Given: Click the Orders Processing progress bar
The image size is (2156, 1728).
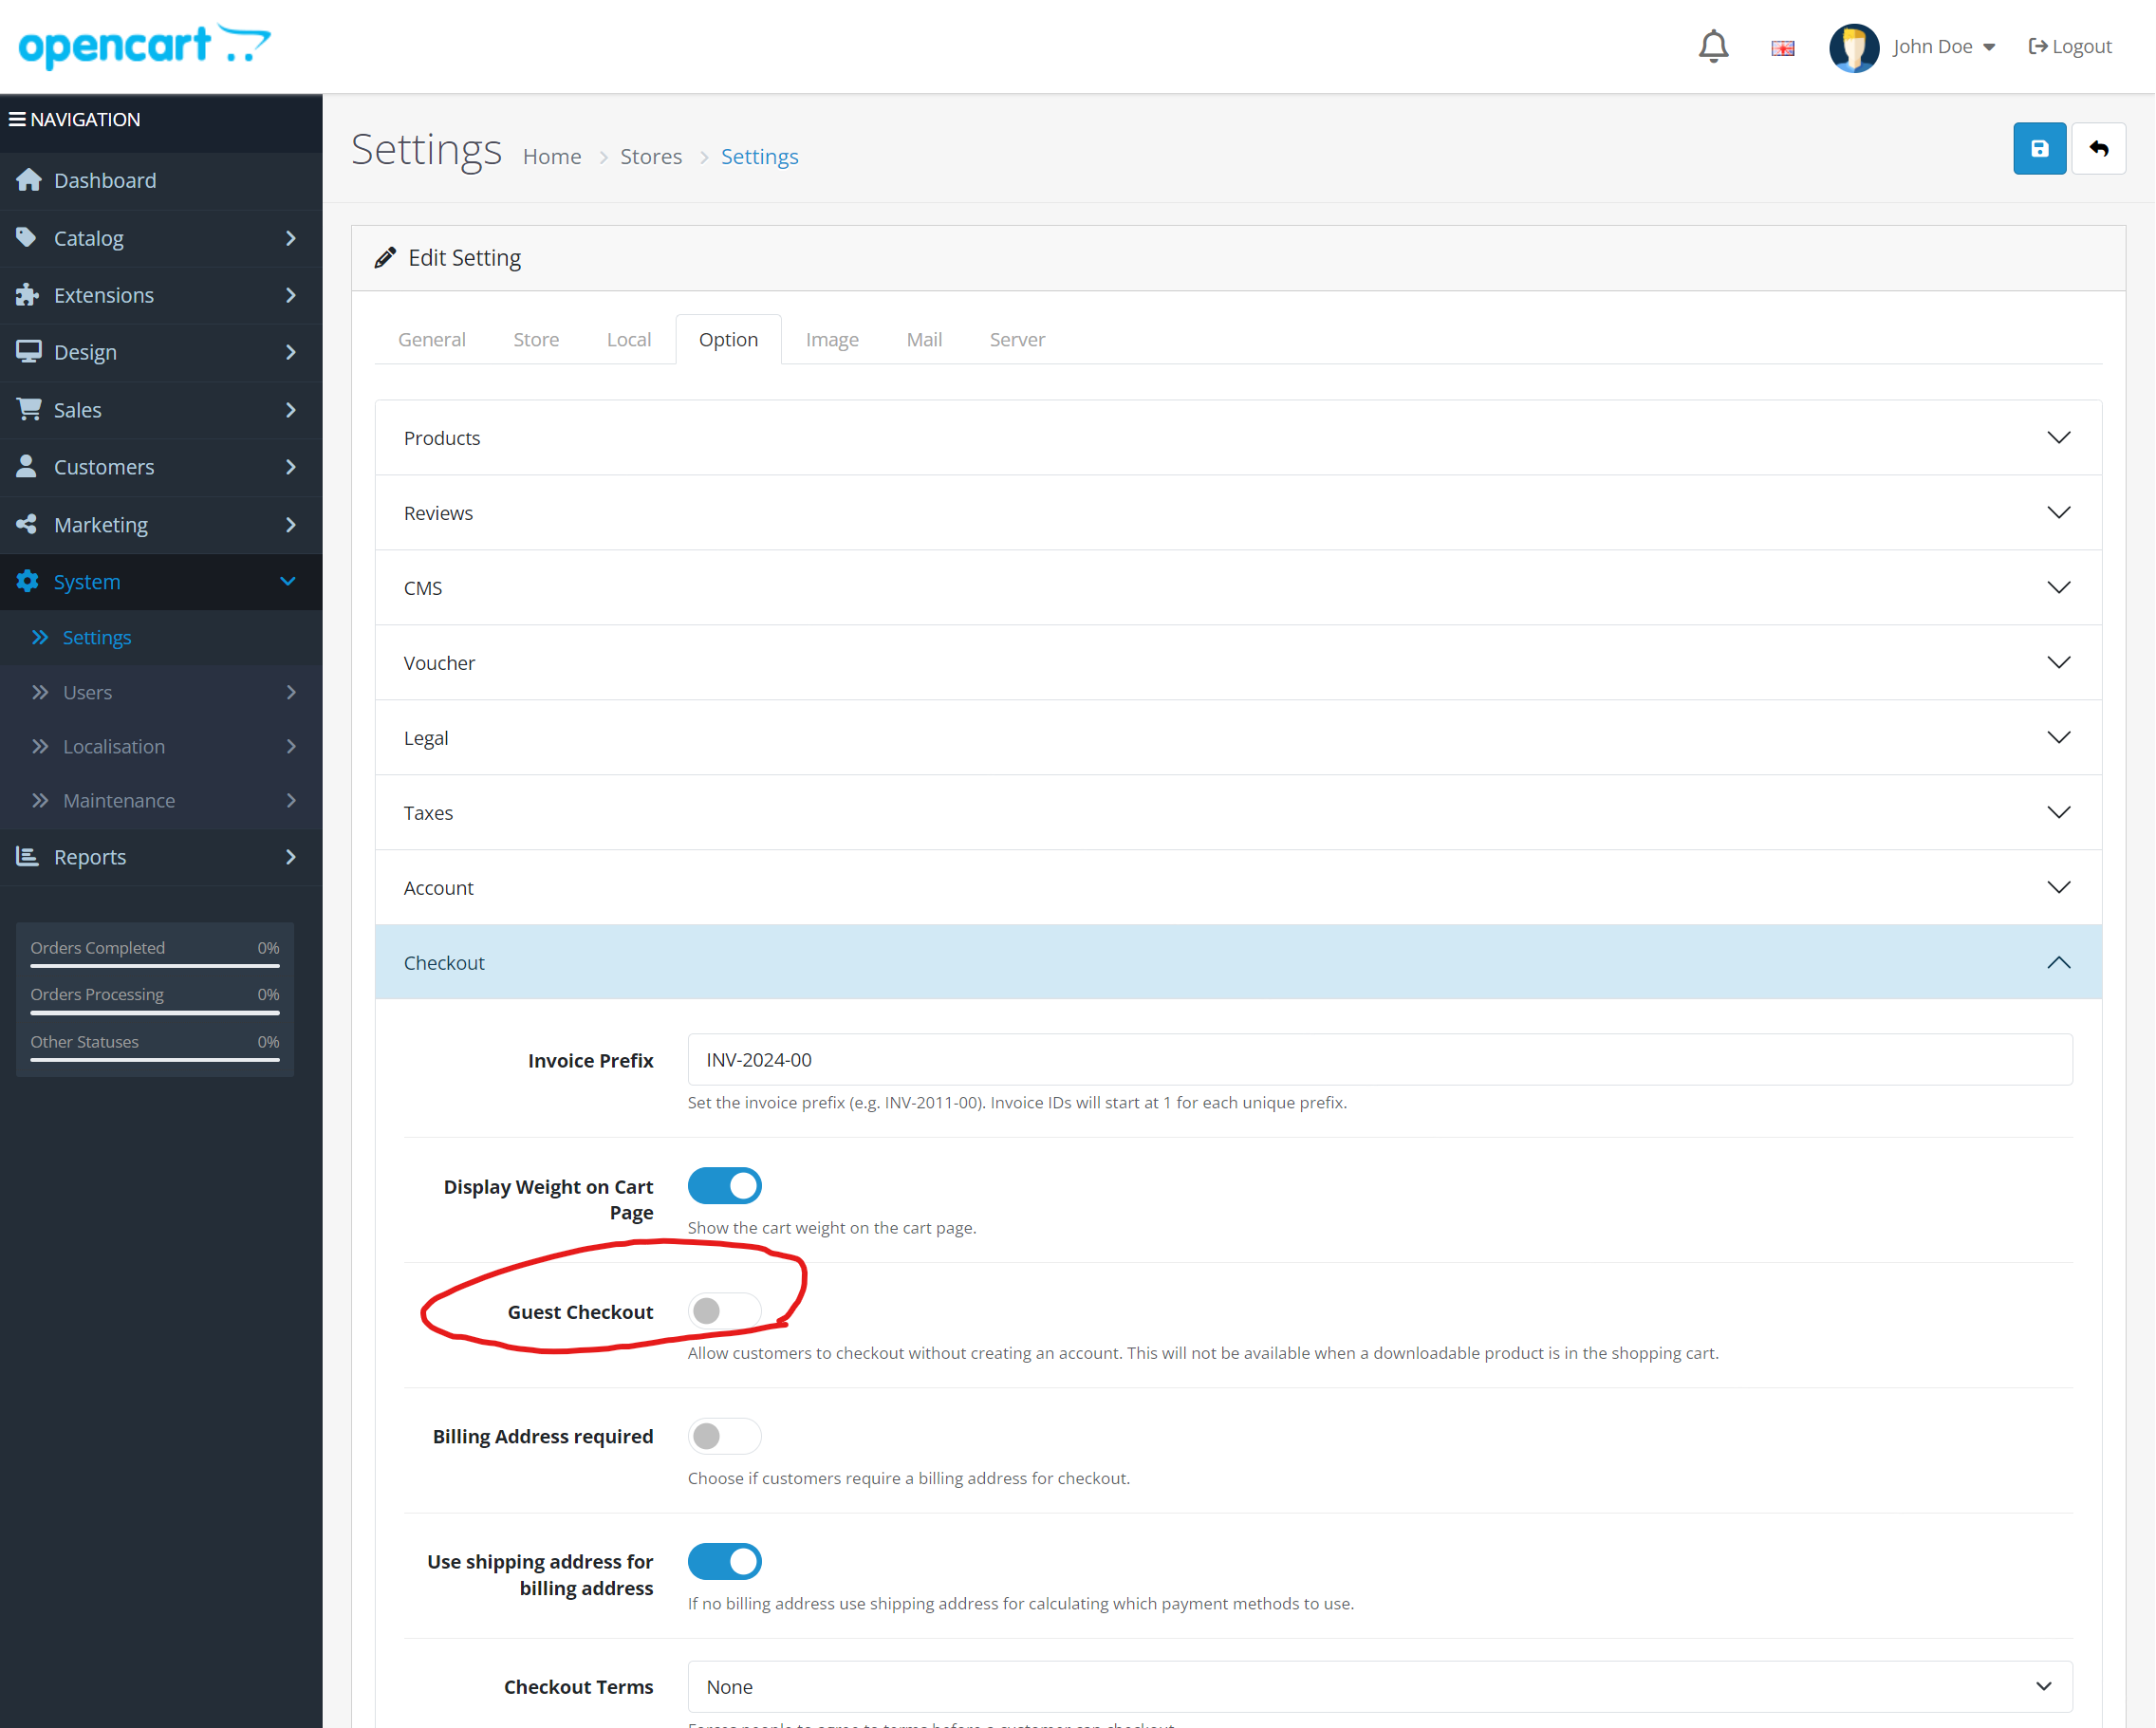Looking at the screenshot, I should (155, 1012).
